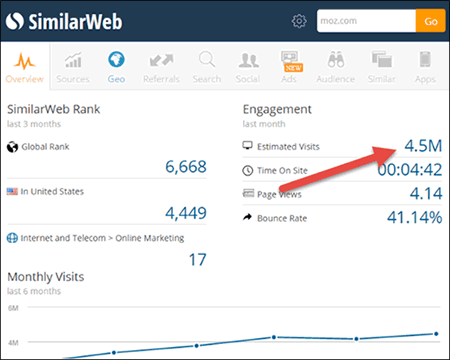Select the Overview tab
This screenshot has height=360, width=450.
(x=25, y=67)
